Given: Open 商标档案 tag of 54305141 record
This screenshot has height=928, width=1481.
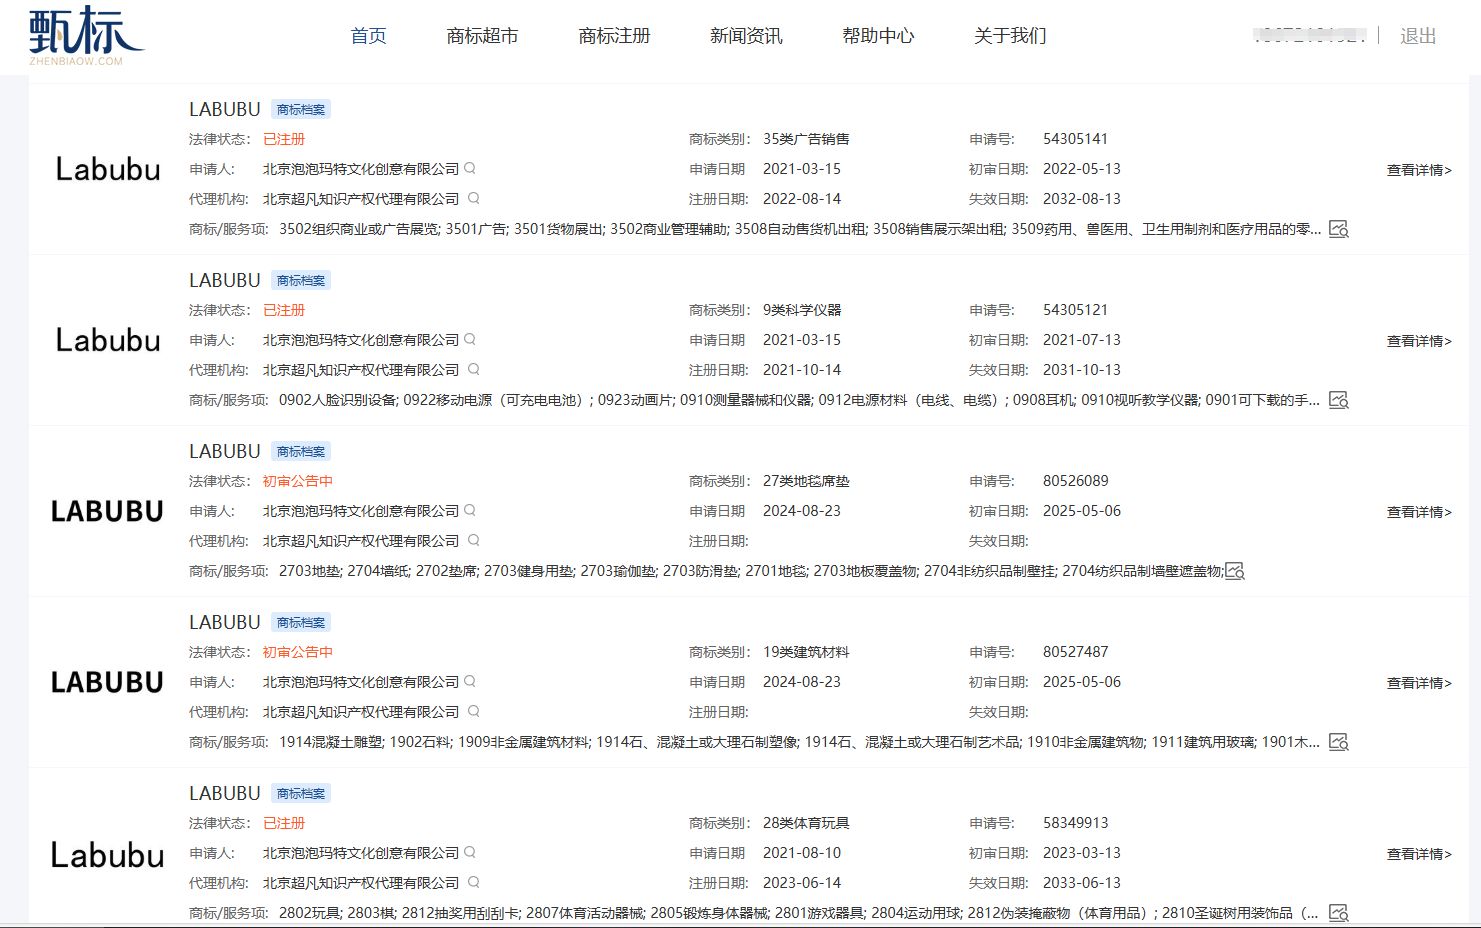Looking at the screenshot, I should (x=301, y=110).
